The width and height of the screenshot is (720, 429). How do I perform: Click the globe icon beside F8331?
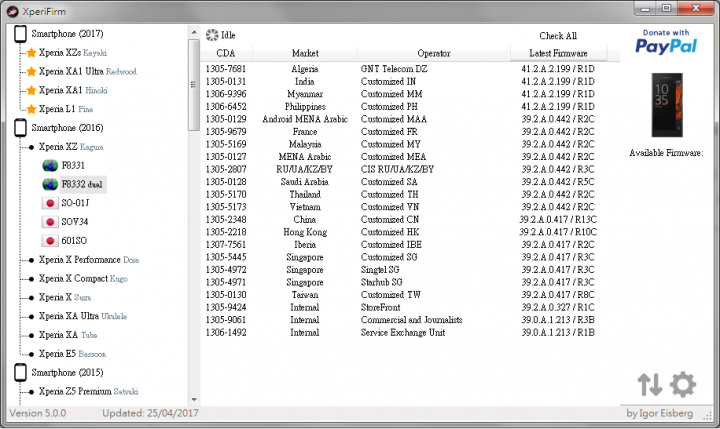[x=50, y=165]
